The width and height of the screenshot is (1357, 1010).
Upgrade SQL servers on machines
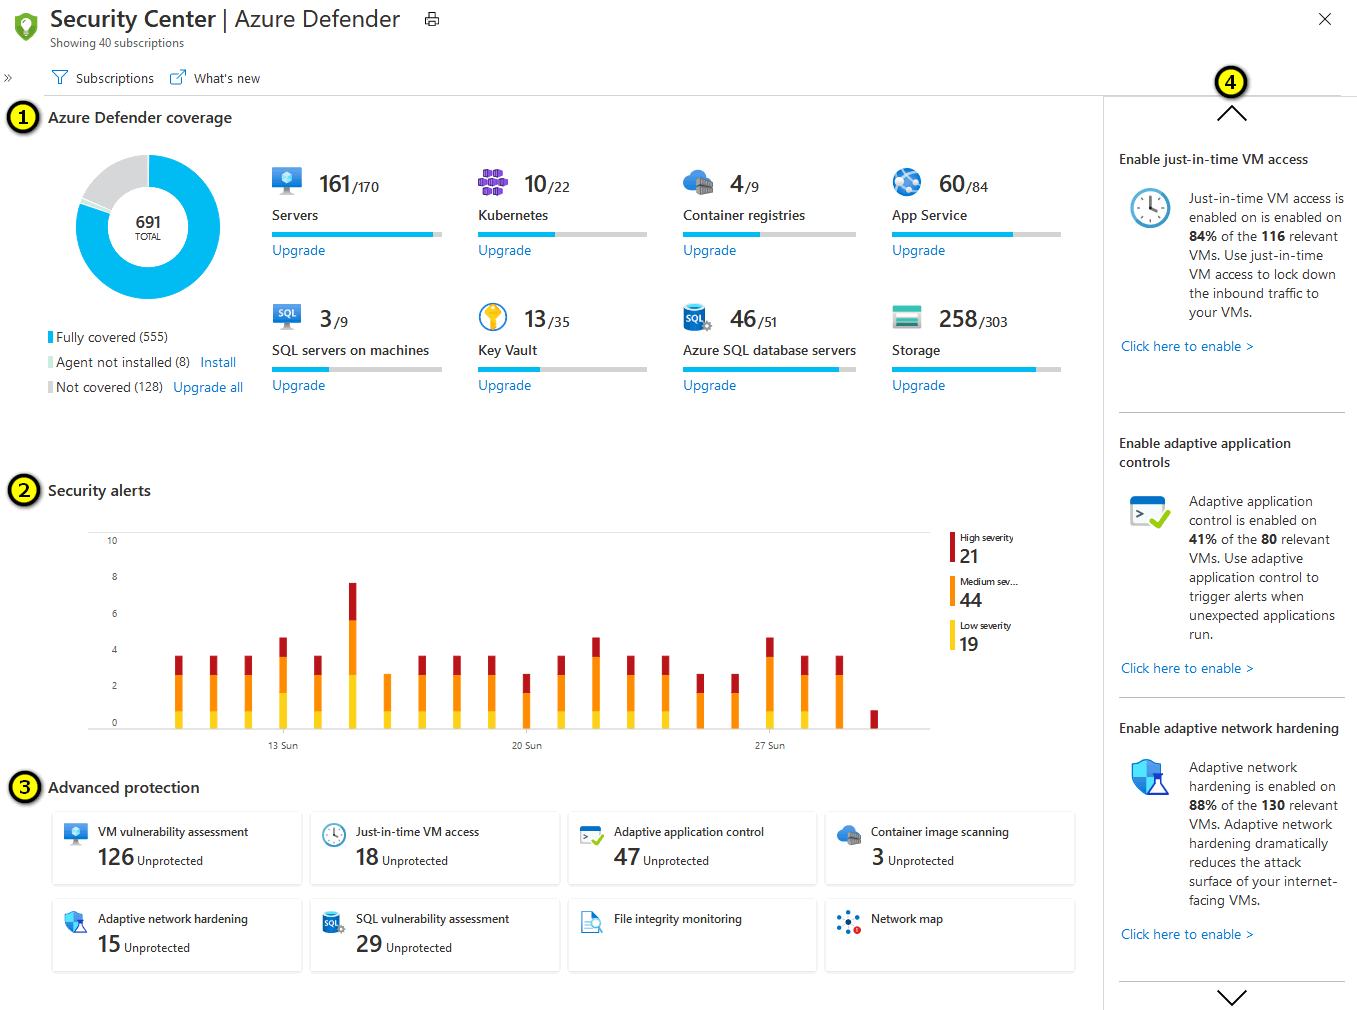click(299, 385)
